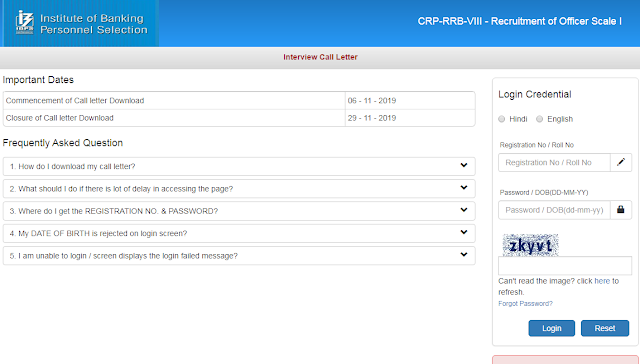Click the zkyvt captcha image
Image resolution: width=640 pixels, height=364 pixels.
click(531, 245)
